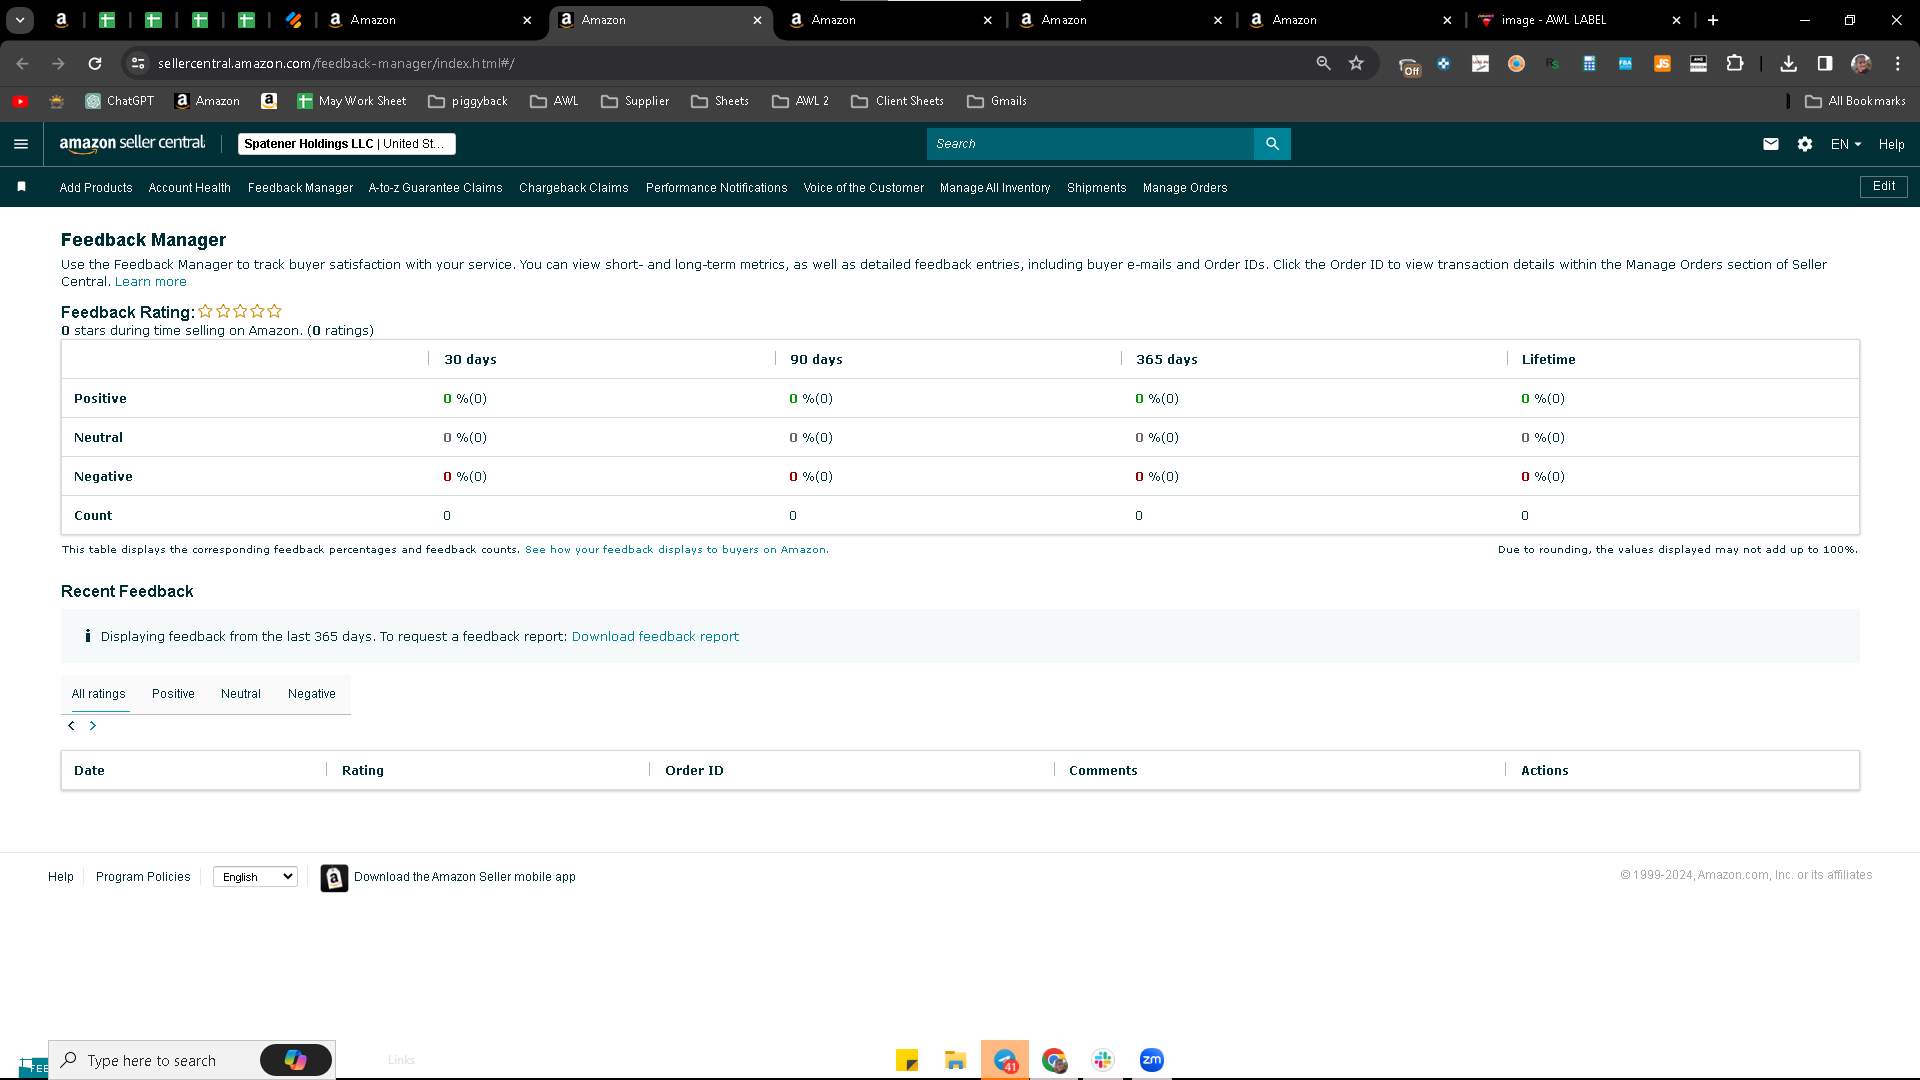This screenshot has width=1920, height=1080.
Task: Open the Copilot button in taskbar search
Action: pyautogui.click(x=296, y=1060)
